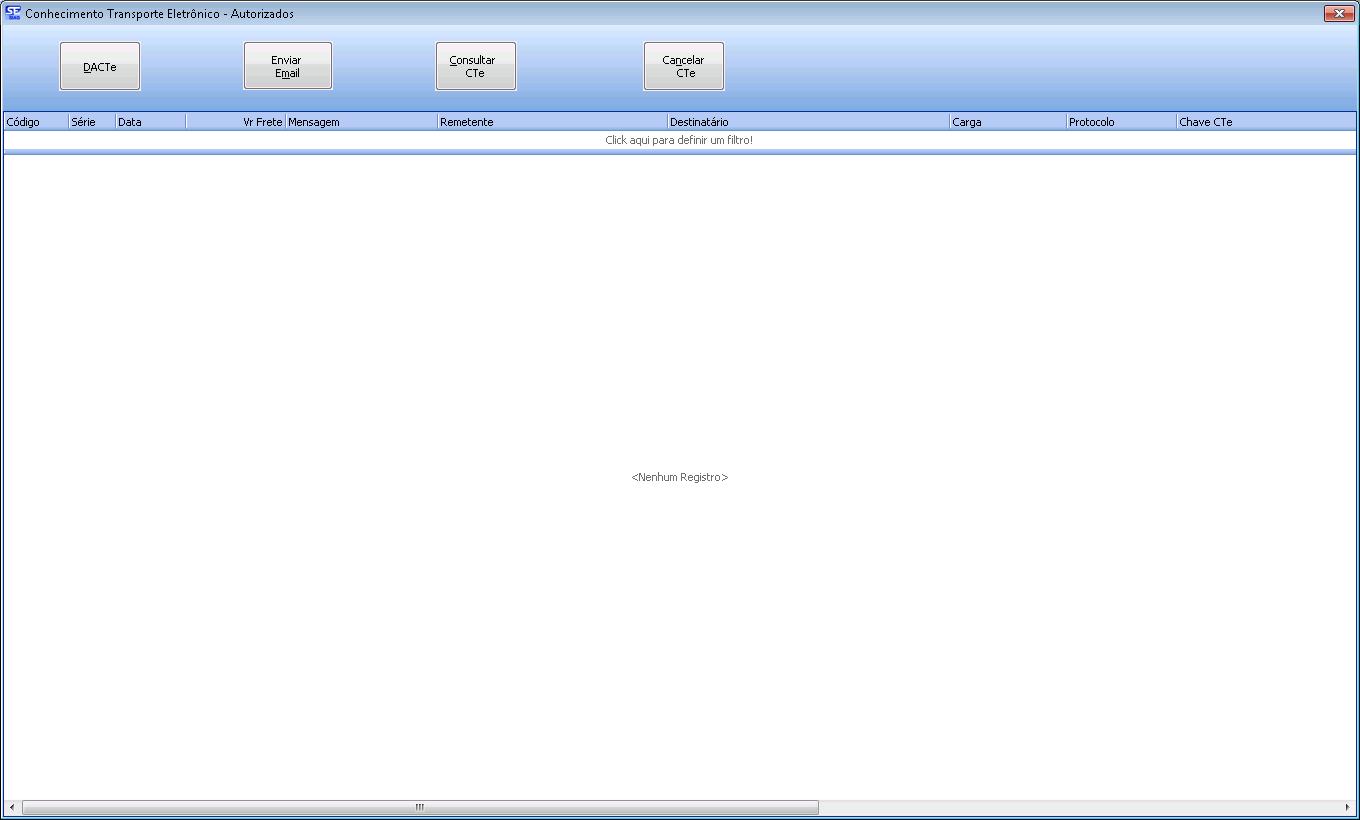Viewport: 1360px width, 820px height.
Task: Click the horizontal scrollbar thumb
Action: (420, 807)
